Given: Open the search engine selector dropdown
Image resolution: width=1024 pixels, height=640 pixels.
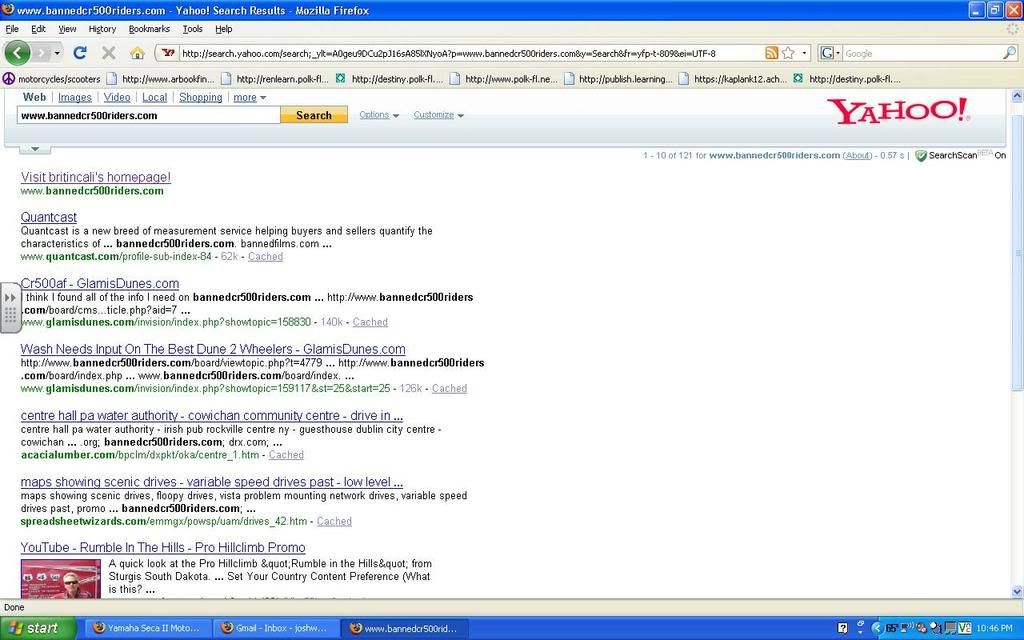Looking at the screenshot, I should [830, 53].
